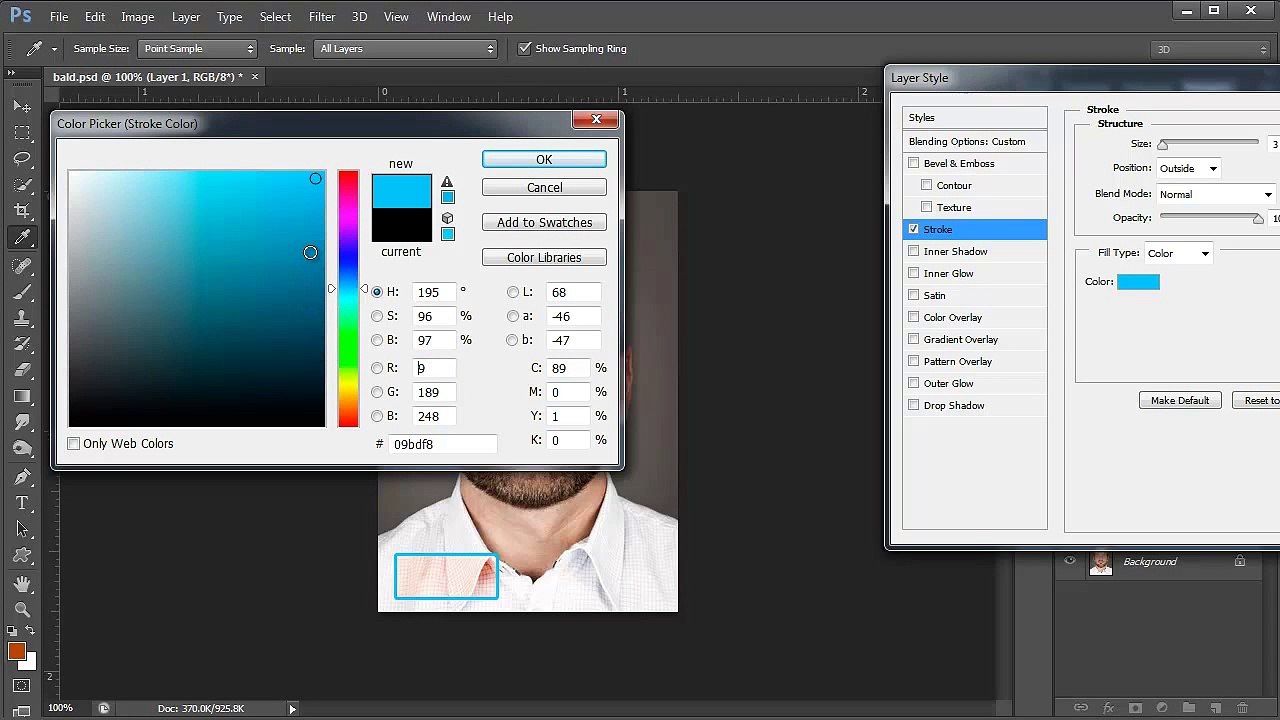Select the R color channel radio button
Screen dimensions: 1280x720
point(377,368)
